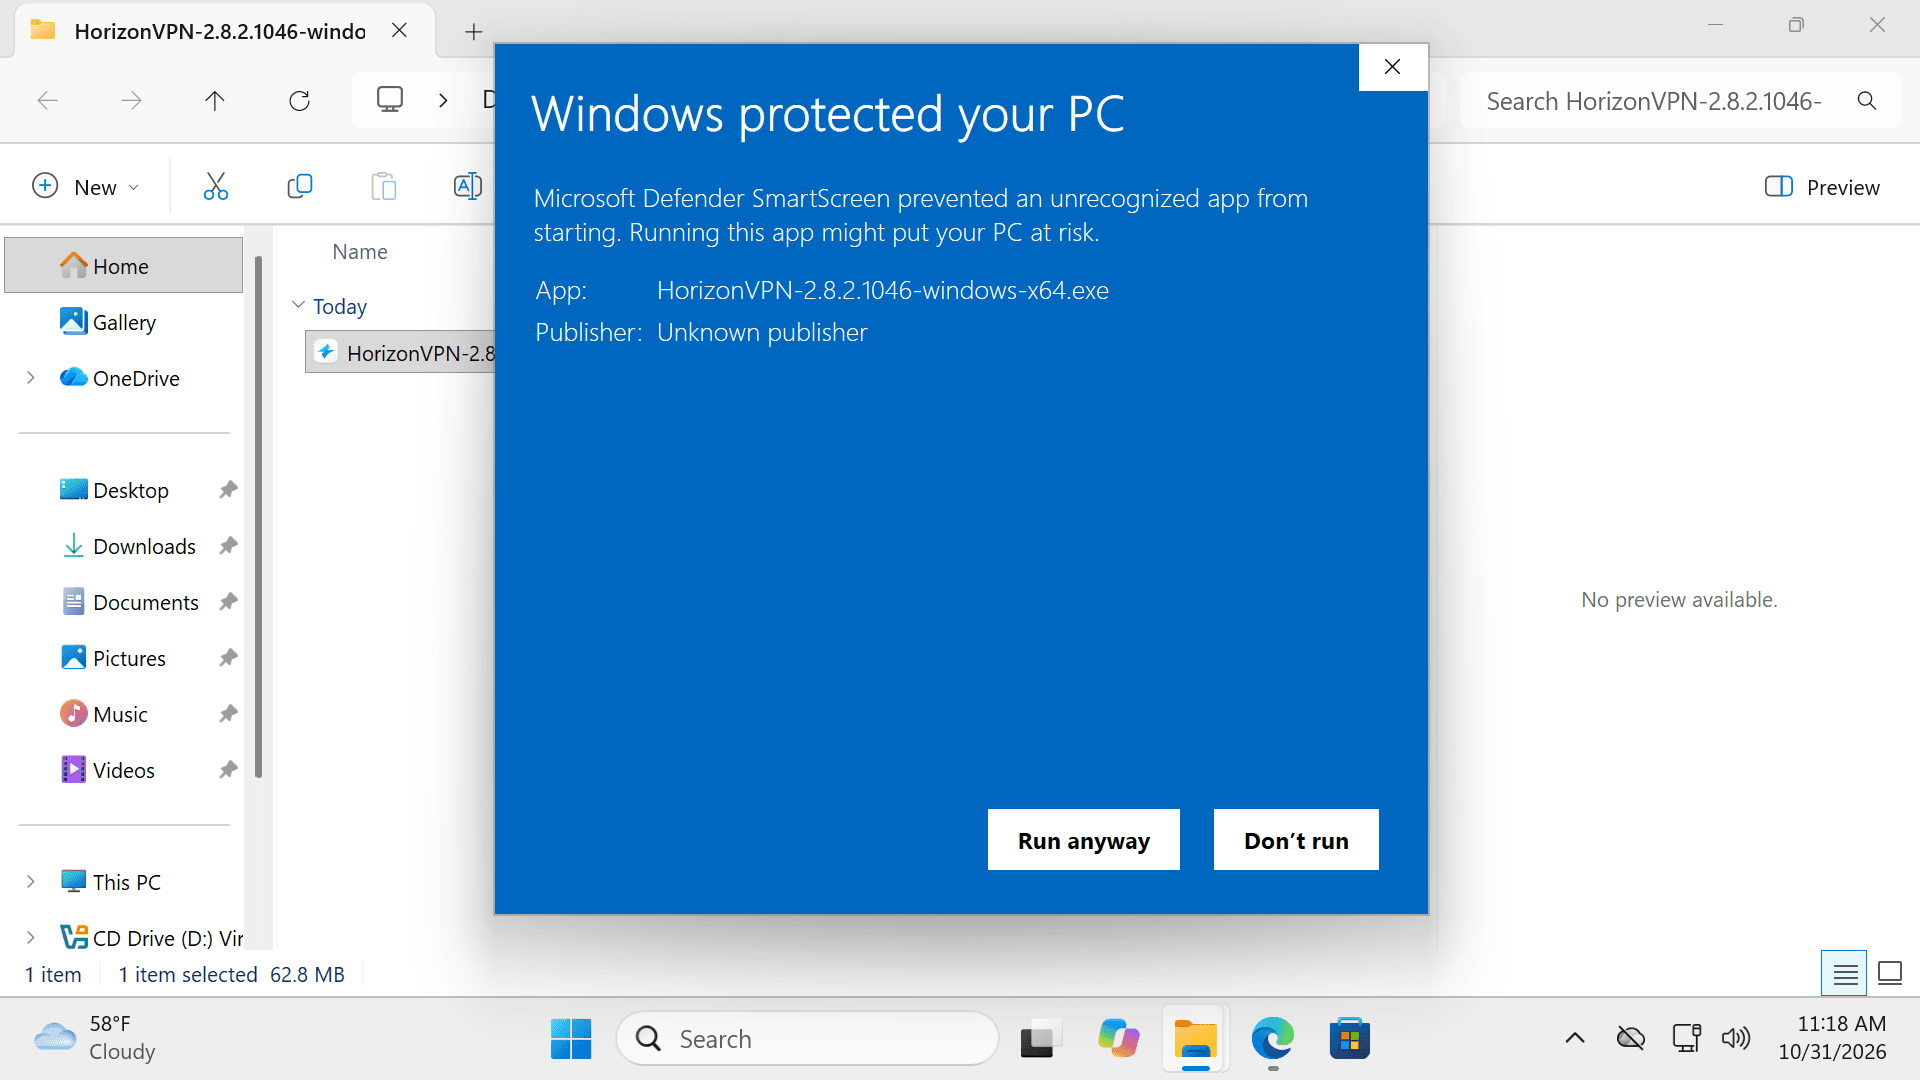
Task: Click the search magnifier icon in Explorer
Action: [1866, 101]
